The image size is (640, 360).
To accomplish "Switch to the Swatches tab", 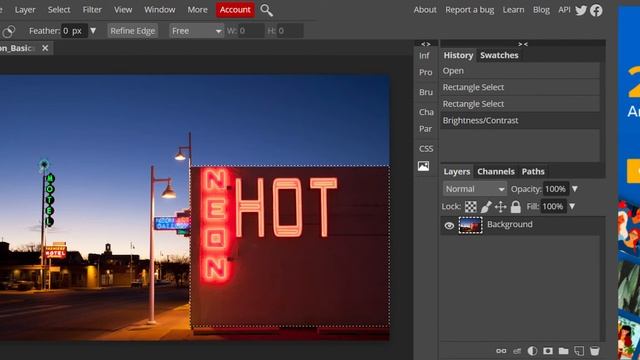I will [499, 56].
